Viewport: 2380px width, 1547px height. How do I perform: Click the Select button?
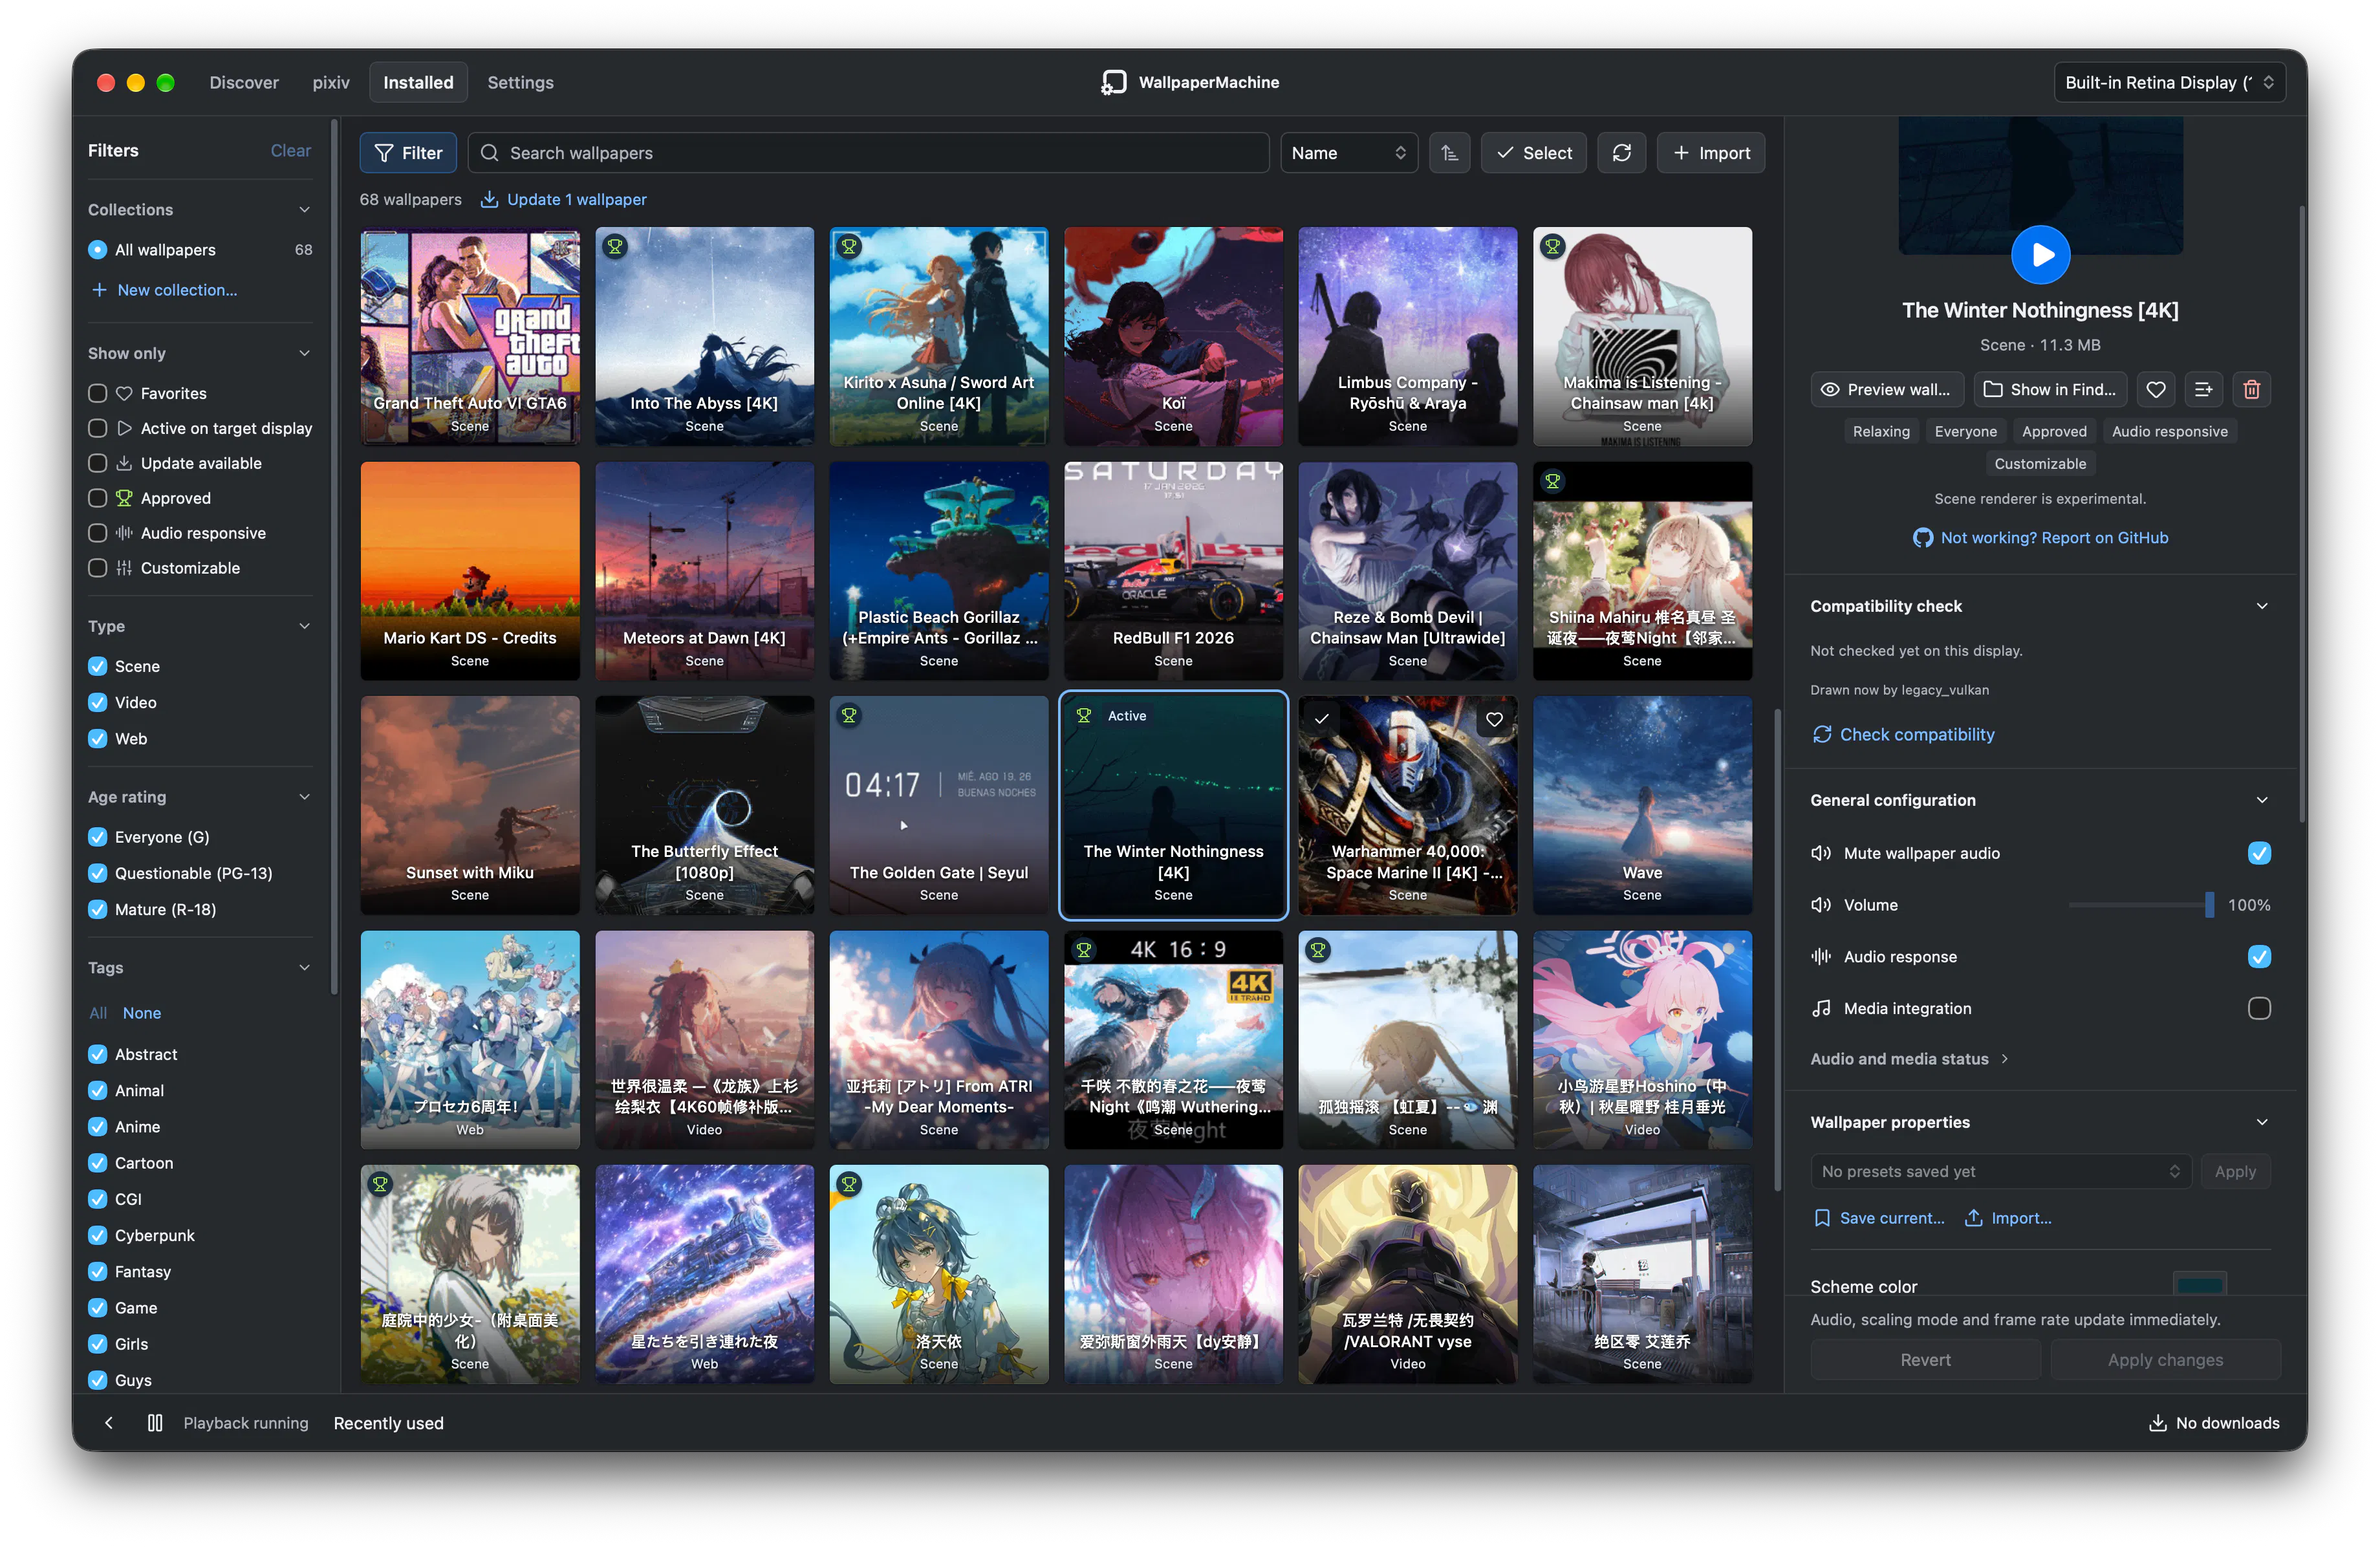pos(1533,153)
